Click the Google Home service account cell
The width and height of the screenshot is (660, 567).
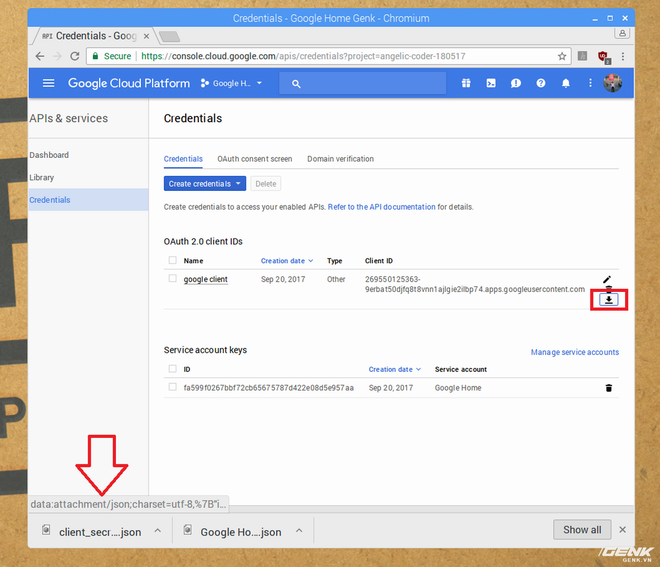pyautogui.click(x=458, y=388)
